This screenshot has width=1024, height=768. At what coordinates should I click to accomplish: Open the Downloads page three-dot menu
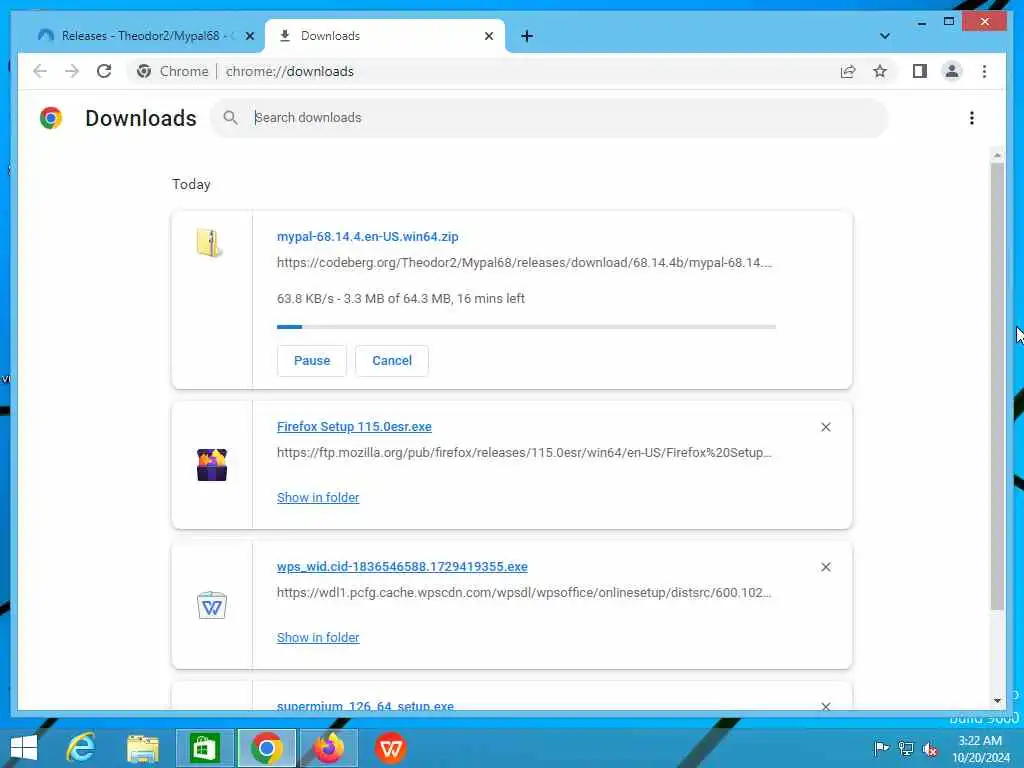pos(972,118)
